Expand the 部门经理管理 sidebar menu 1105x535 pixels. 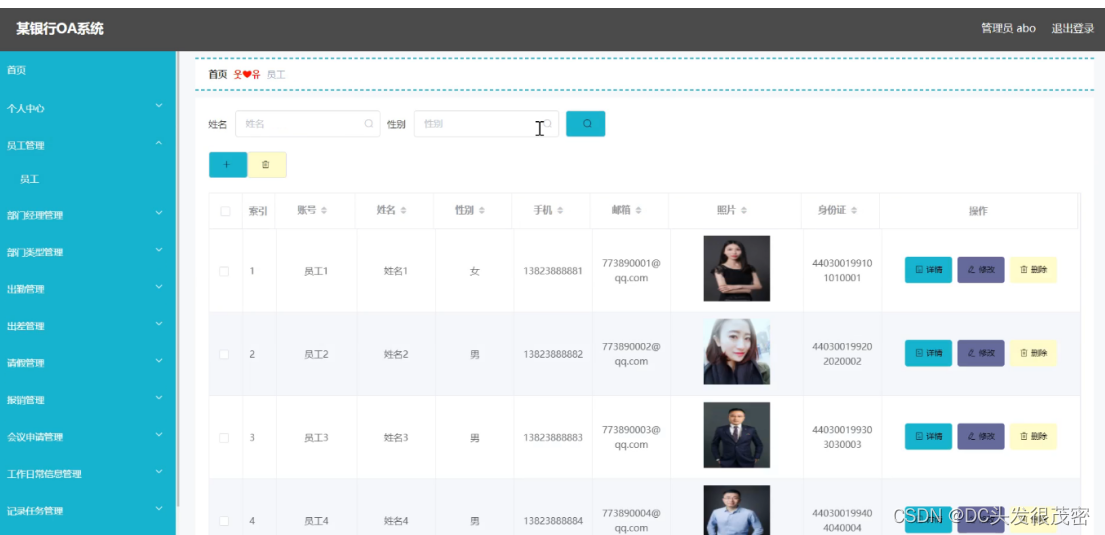click(x=87, y=215)
